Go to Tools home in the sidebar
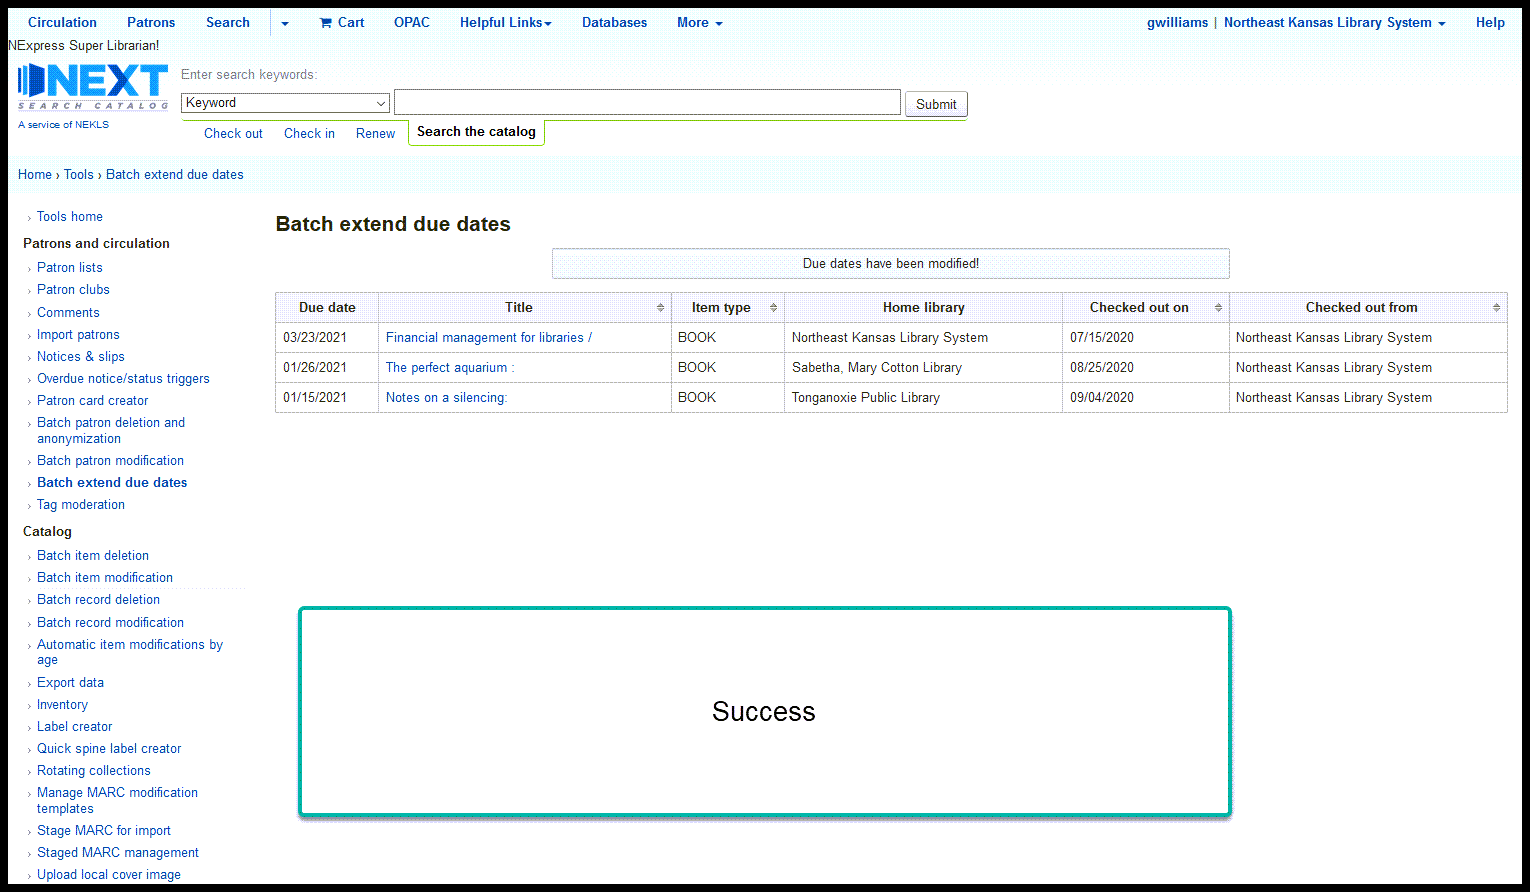 tap(70, 216)
